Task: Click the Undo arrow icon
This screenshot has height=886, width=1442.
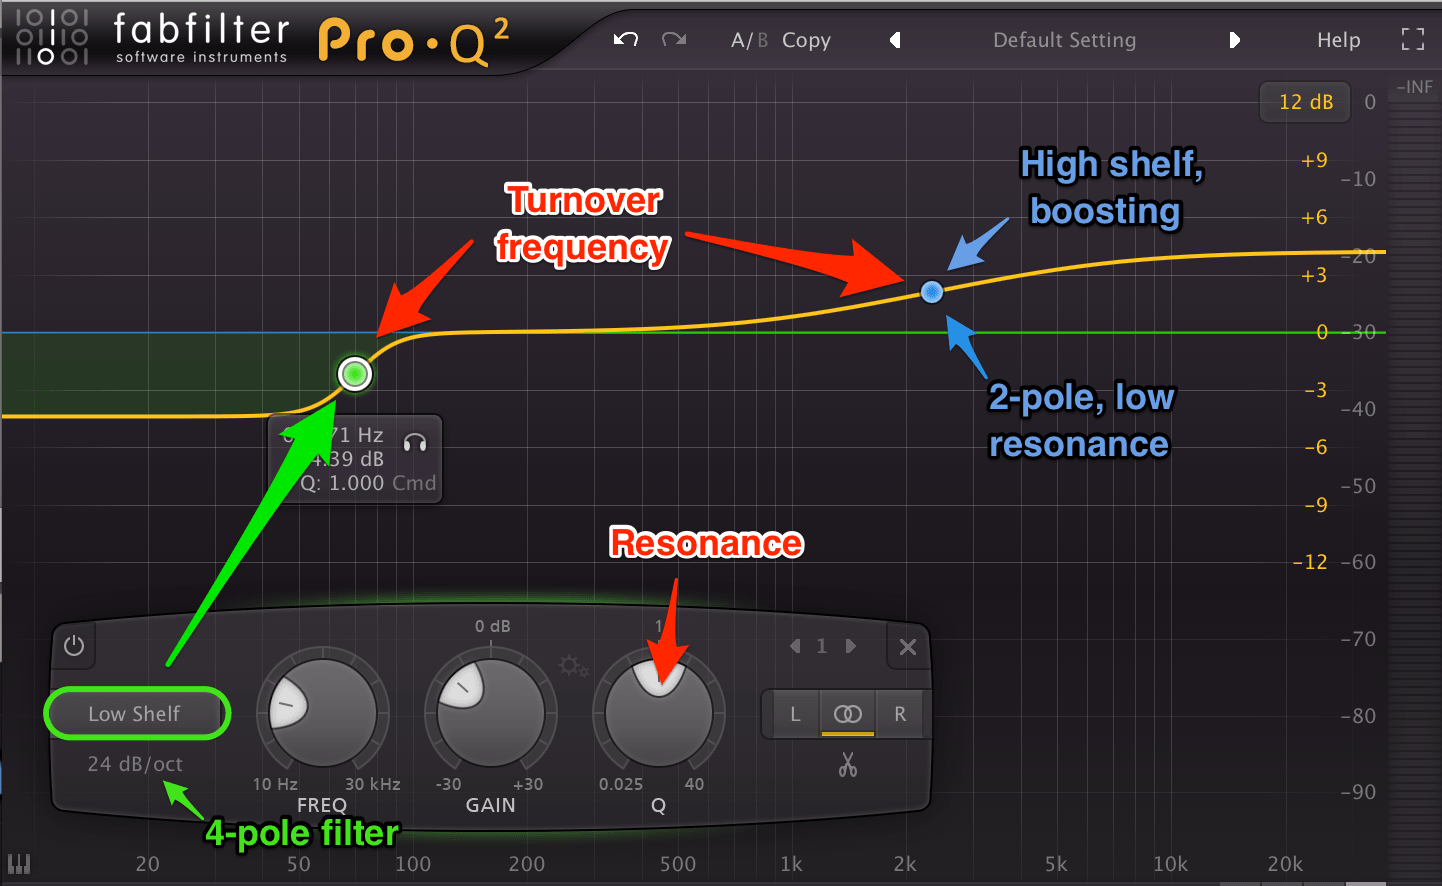Action: pos(626,39)
